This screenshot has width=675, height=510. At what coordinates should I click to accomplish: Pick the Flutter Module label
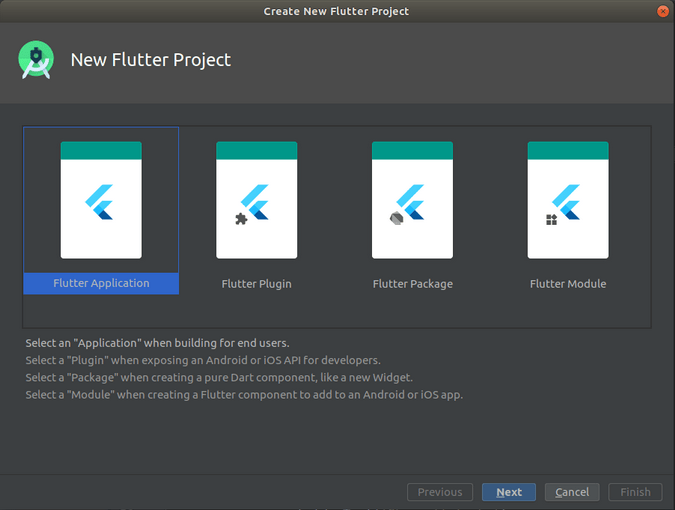(x=568, y=284)
